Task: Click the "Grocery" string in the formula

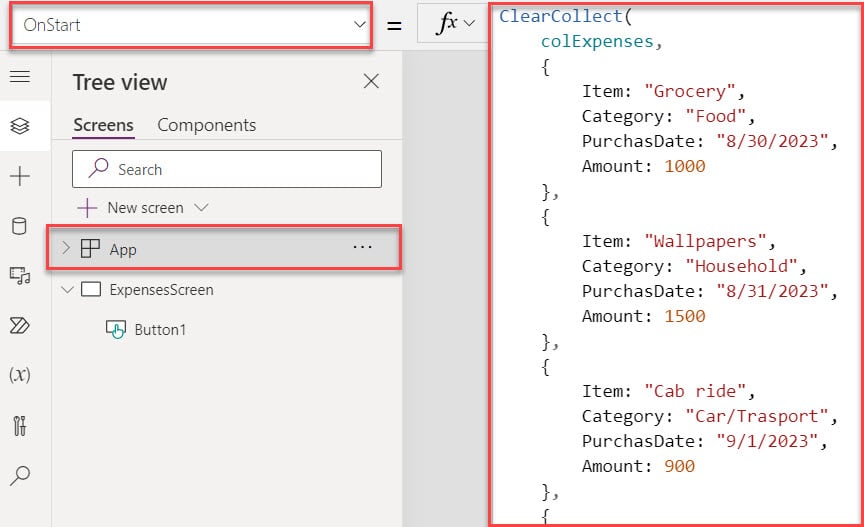Action: pyautogui.click(x=690, y=91)
